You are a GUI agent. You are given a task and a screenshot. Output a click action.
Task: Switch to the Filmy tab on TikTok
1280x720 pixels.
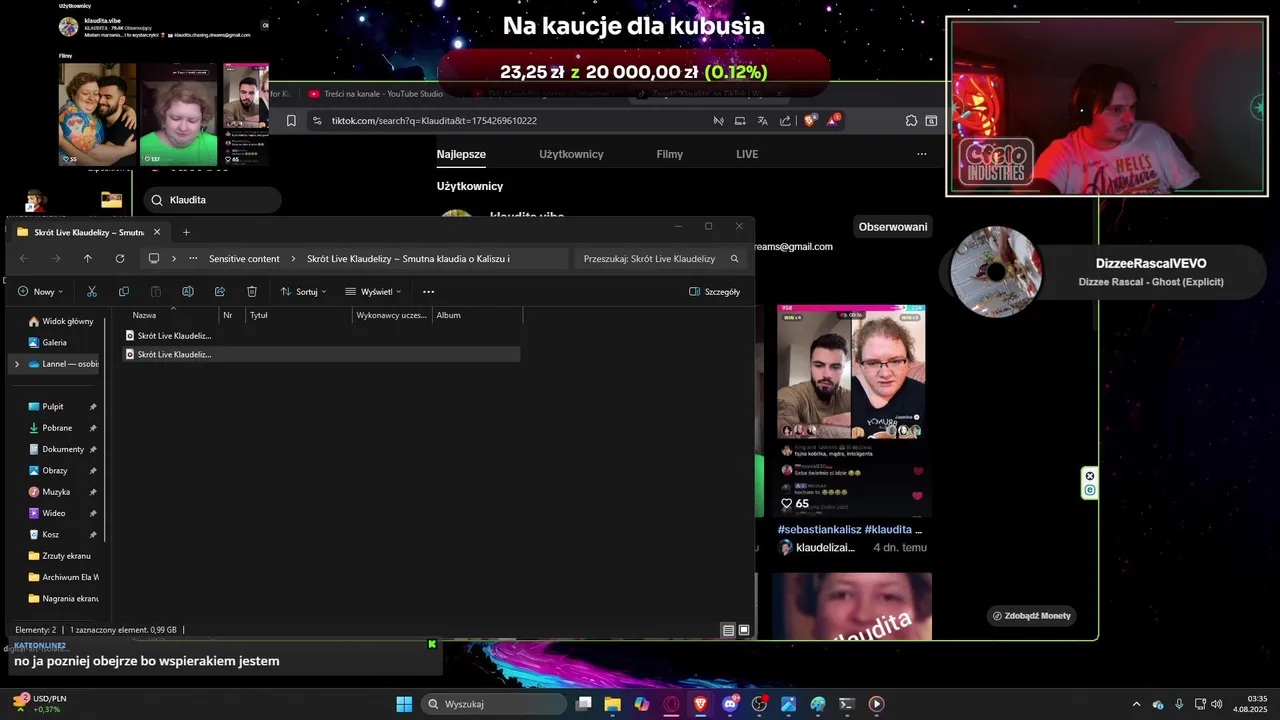coord(670,154)
